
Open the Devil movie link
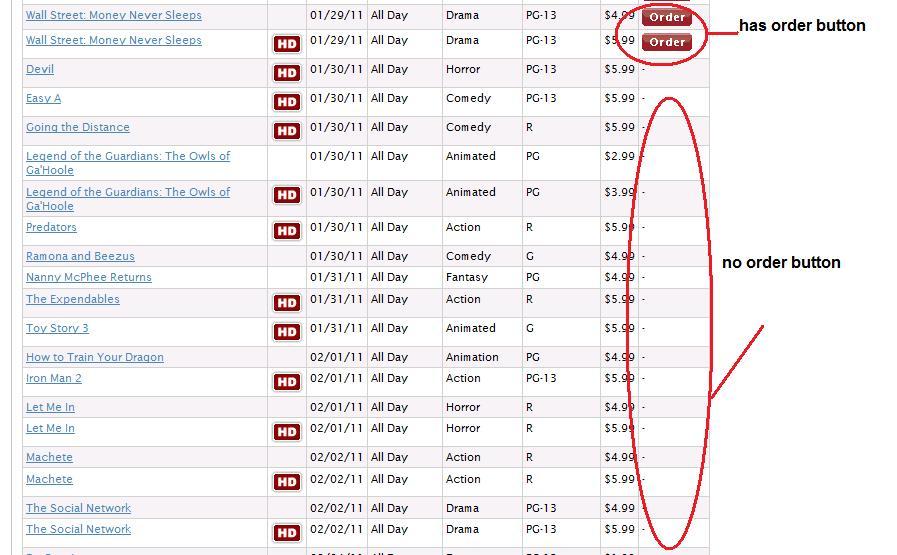pos(40,69)
